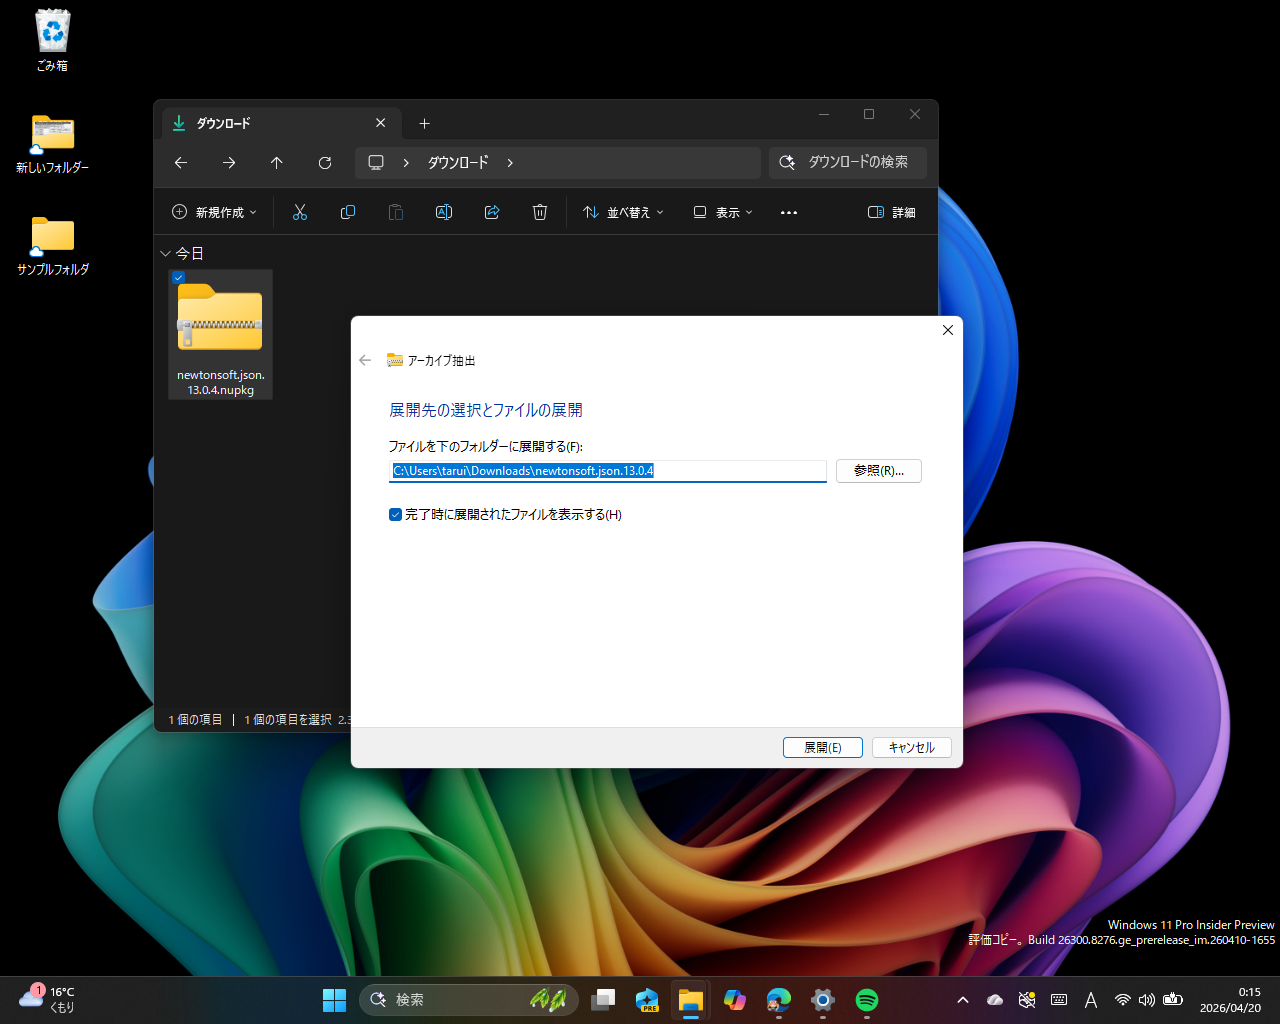Open the 表示 view options dropdown

click(x=723, y=212)
